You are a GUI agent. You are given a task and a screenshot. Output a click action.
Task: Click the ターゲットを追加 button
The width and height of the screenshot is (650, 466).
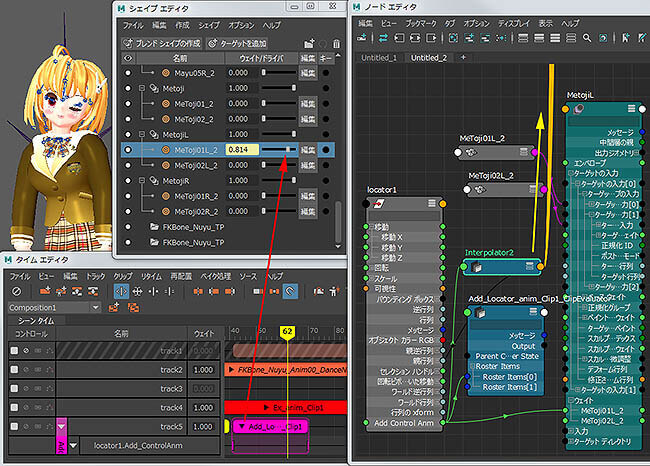tap(237, 44)
